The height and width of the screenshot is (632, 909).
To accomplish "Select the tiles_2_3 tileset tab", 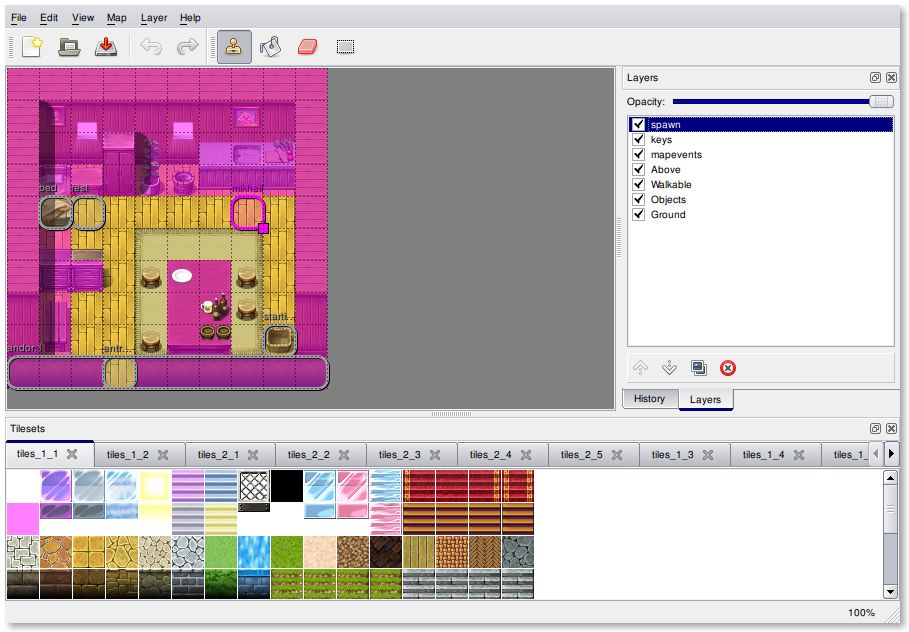I will point(400,454).
